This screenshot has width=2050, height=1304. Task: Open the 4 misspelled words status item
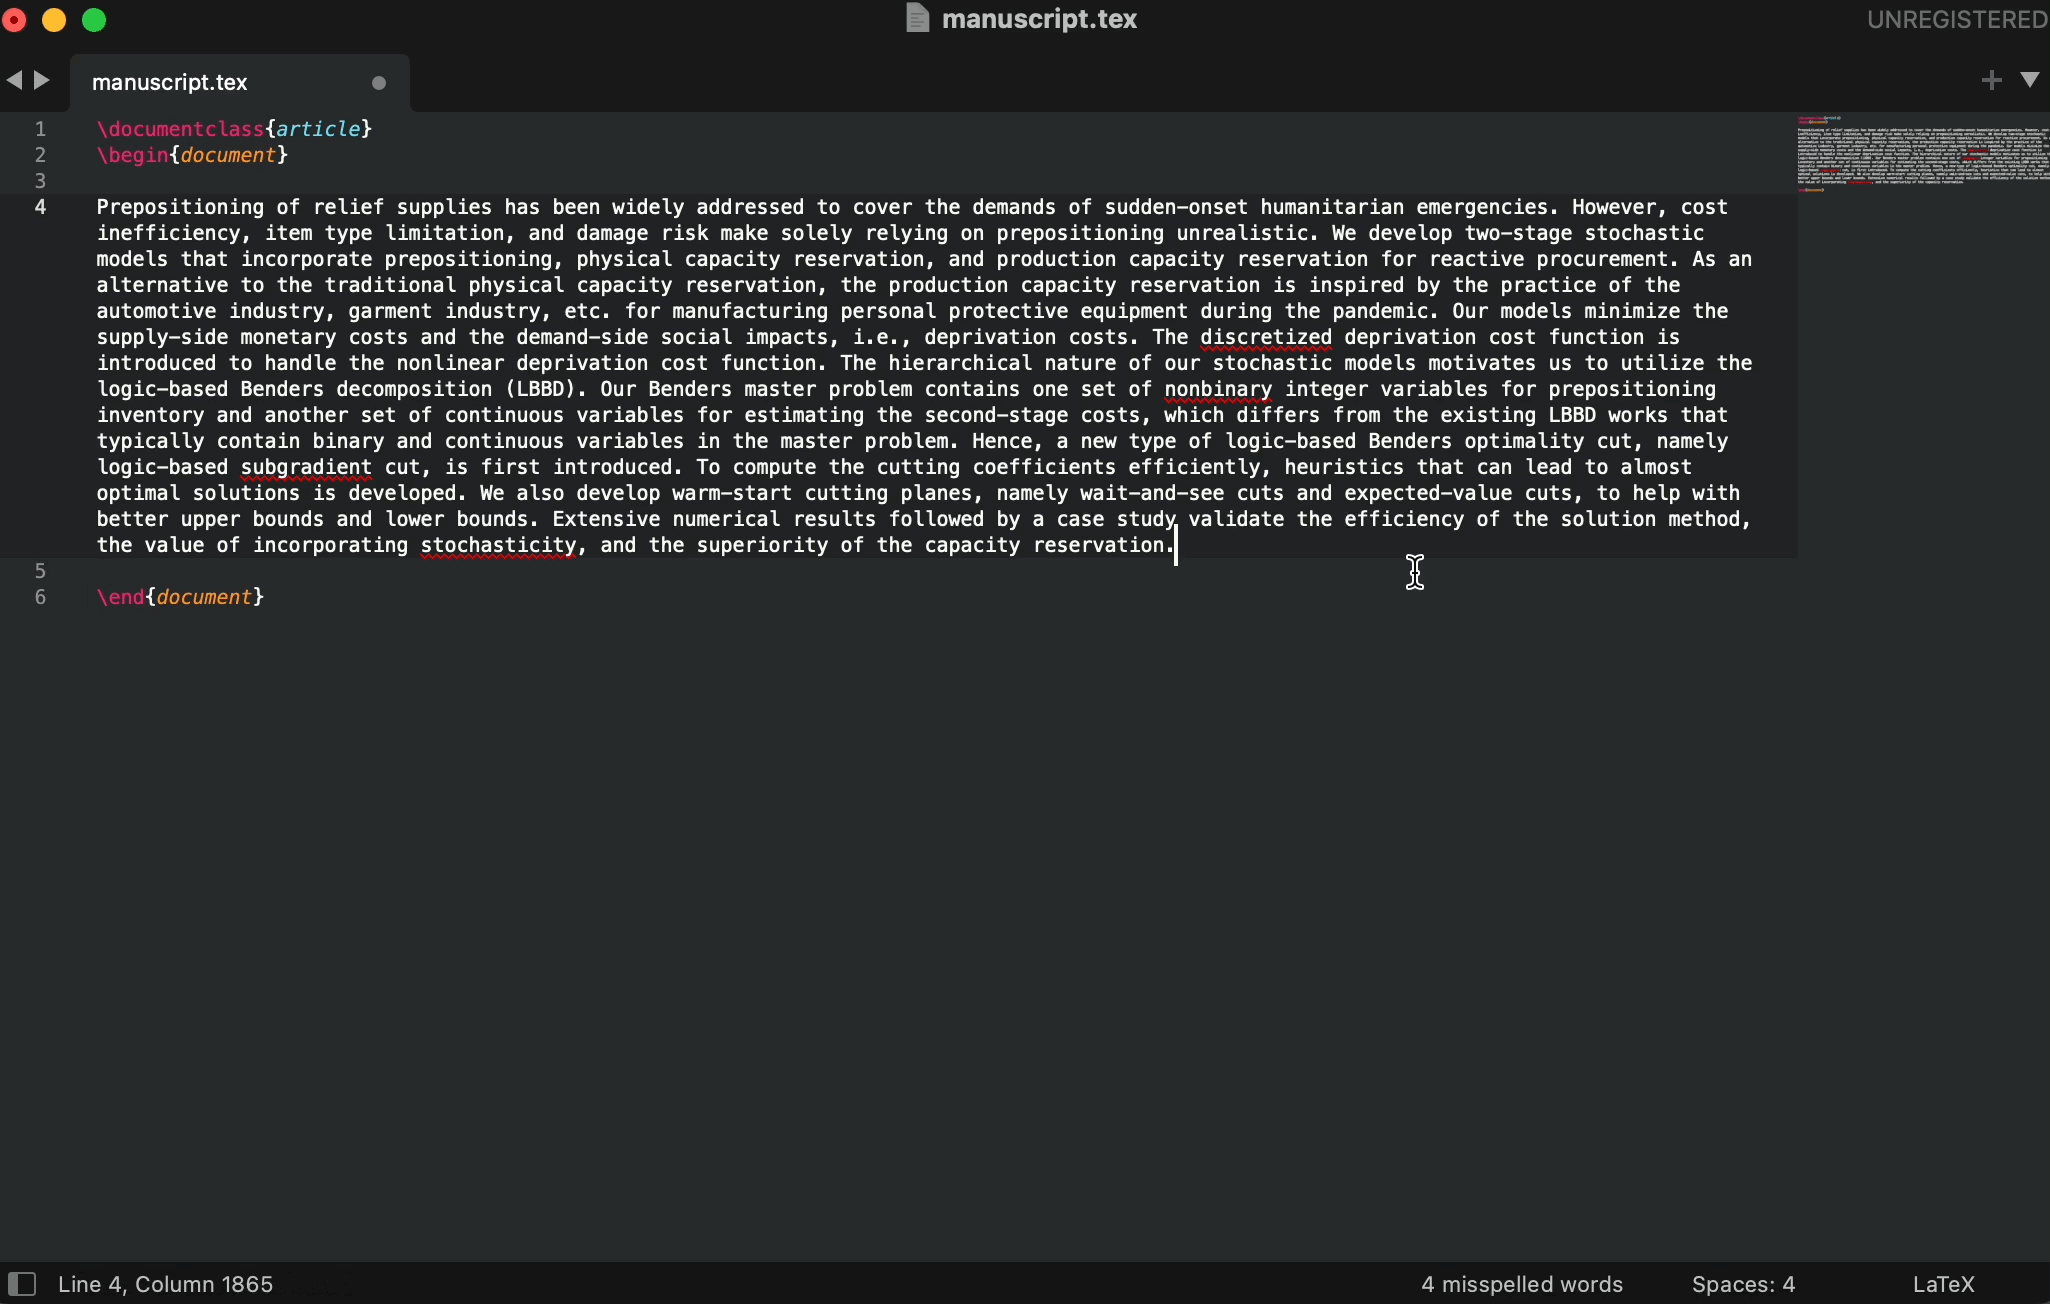click(1522, 1284)
